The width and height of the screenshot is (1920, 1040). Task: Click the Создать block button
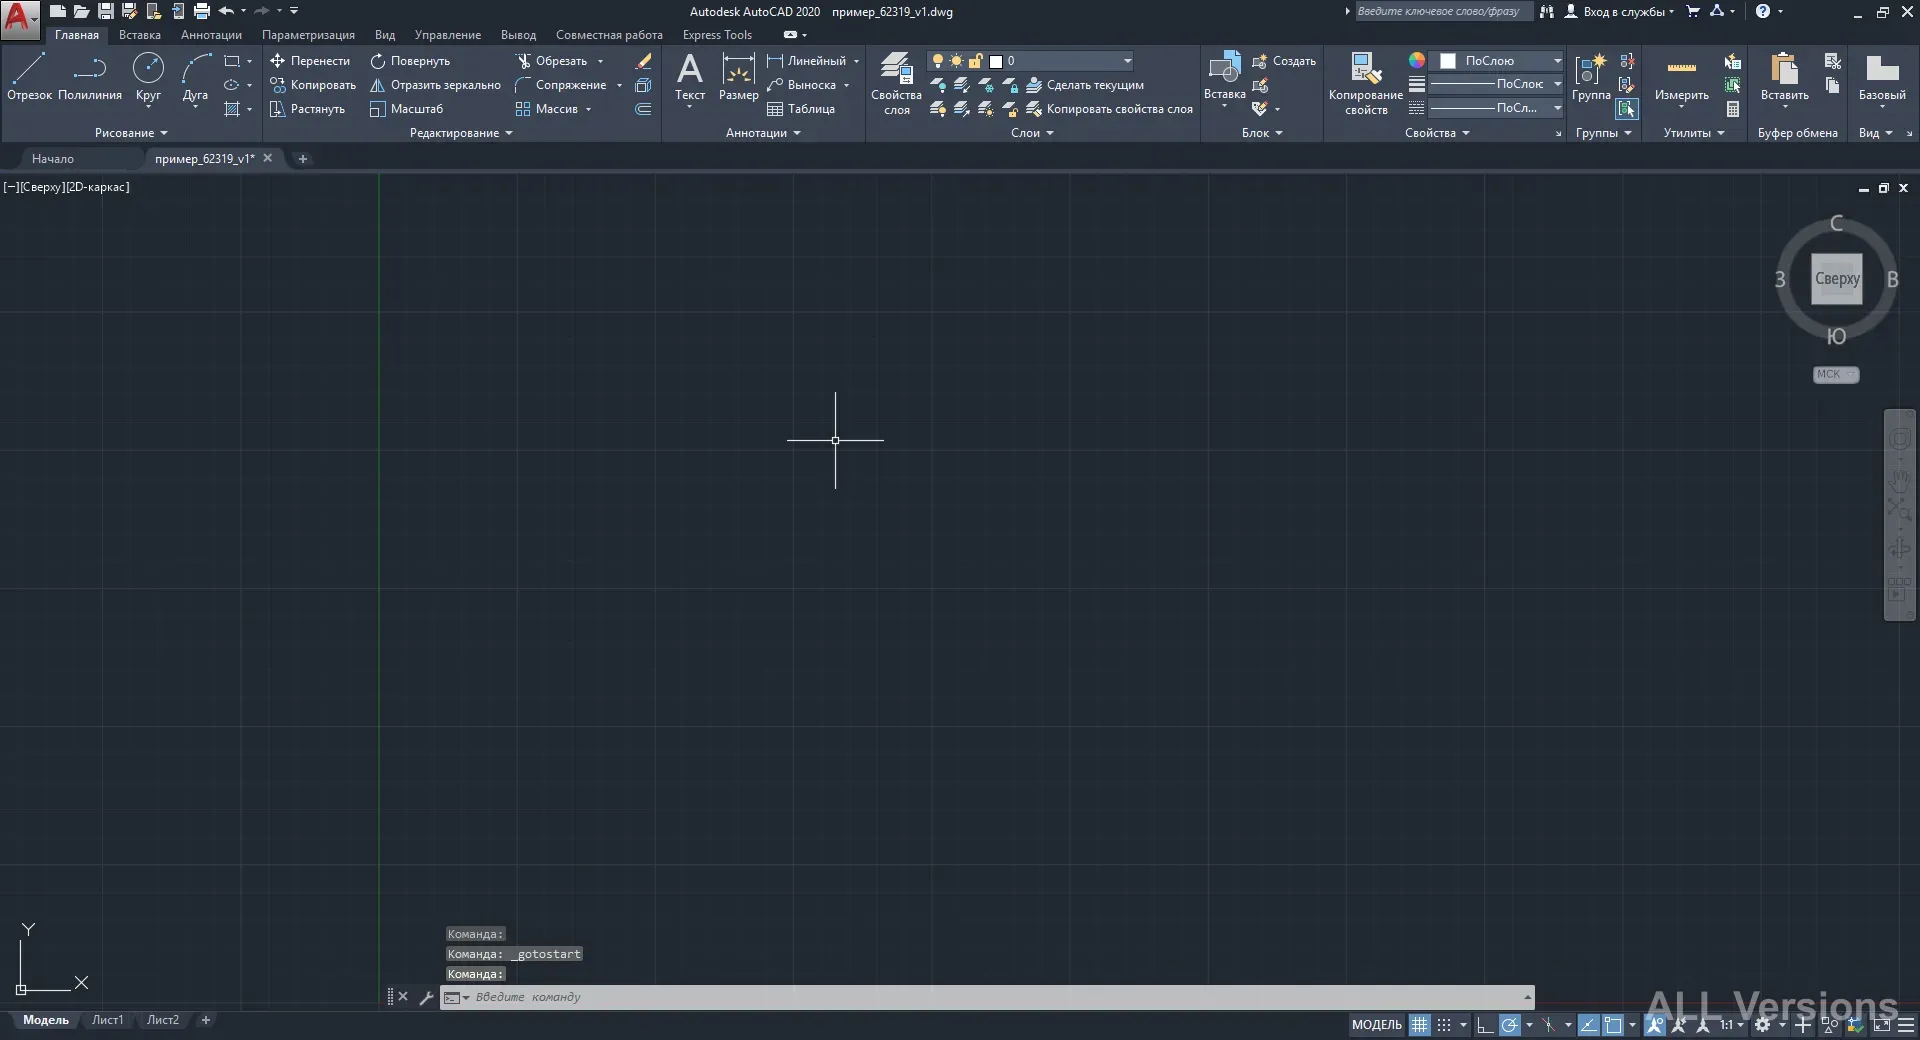point(1284,61)
